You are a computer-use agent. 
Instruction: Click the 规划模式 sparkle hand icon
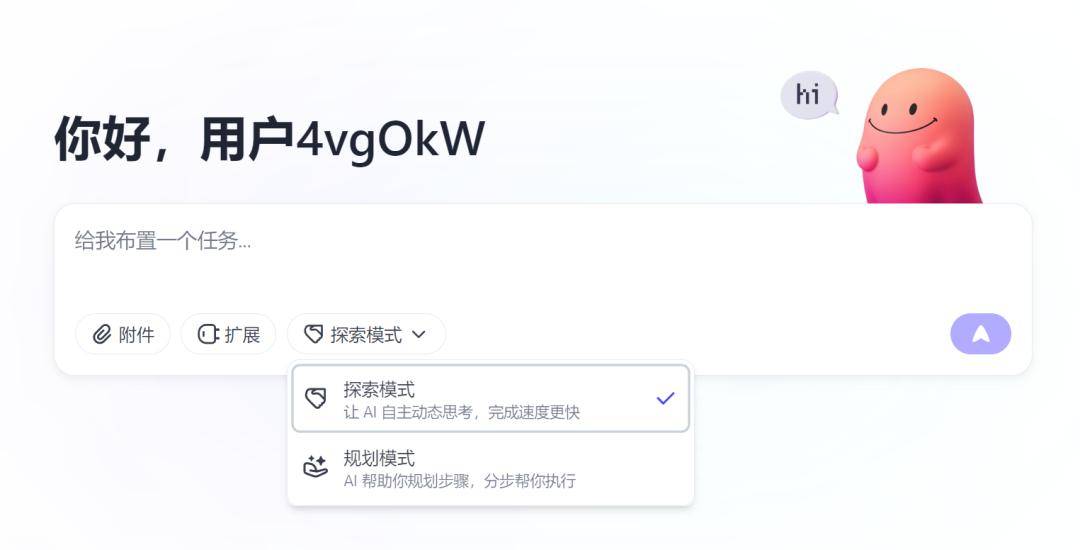tap(316, 467)
